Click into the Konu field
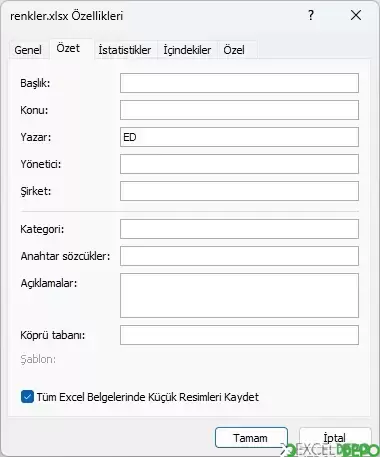Screen dimensions: 380x457 tap(239, 110)
